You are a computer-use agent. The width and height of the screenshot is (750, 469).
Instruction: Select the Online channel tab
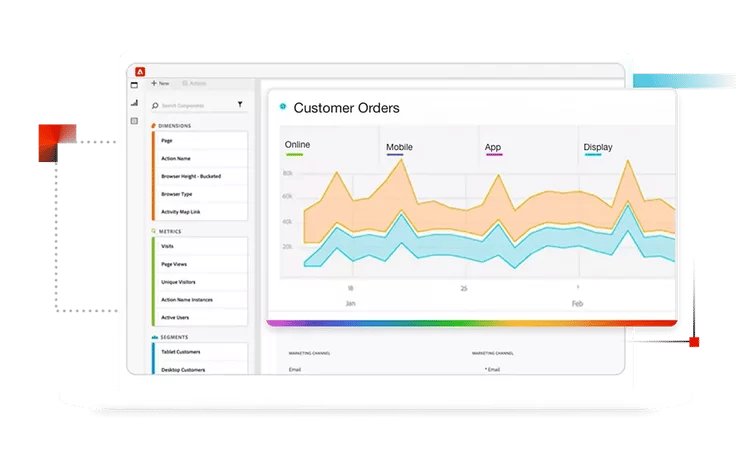(x=297, y=146)
